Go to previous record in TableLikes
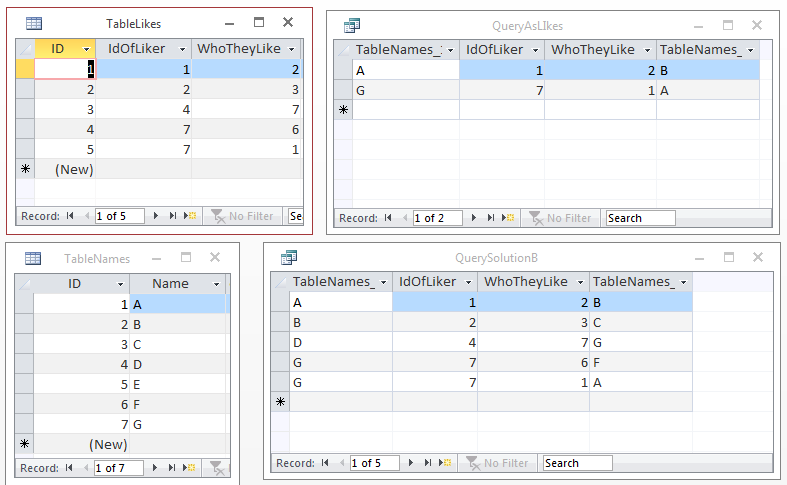 click(x=86, y=216)
